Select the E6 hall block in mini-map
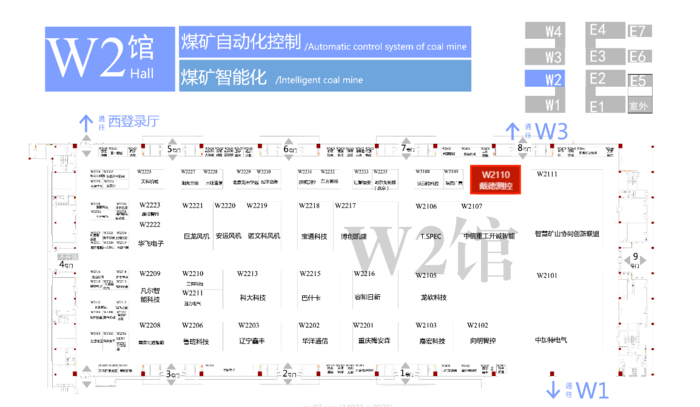The width and height of the screenshot is (700, 407). pyautogui.click(x=640, y=57)
